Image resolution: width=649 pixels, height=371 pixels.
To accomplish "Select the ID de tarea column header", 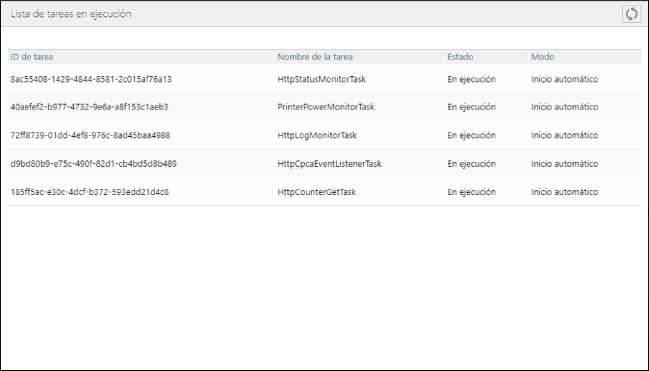I will click(x=32, y=57).
